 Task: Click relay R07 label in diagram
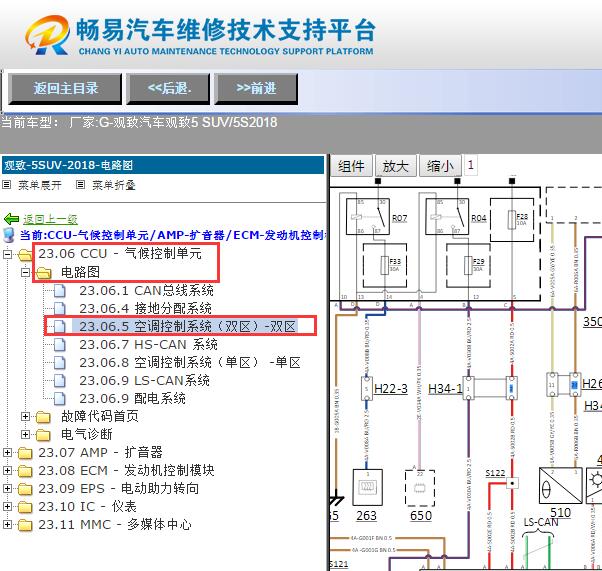coord(399,218)
